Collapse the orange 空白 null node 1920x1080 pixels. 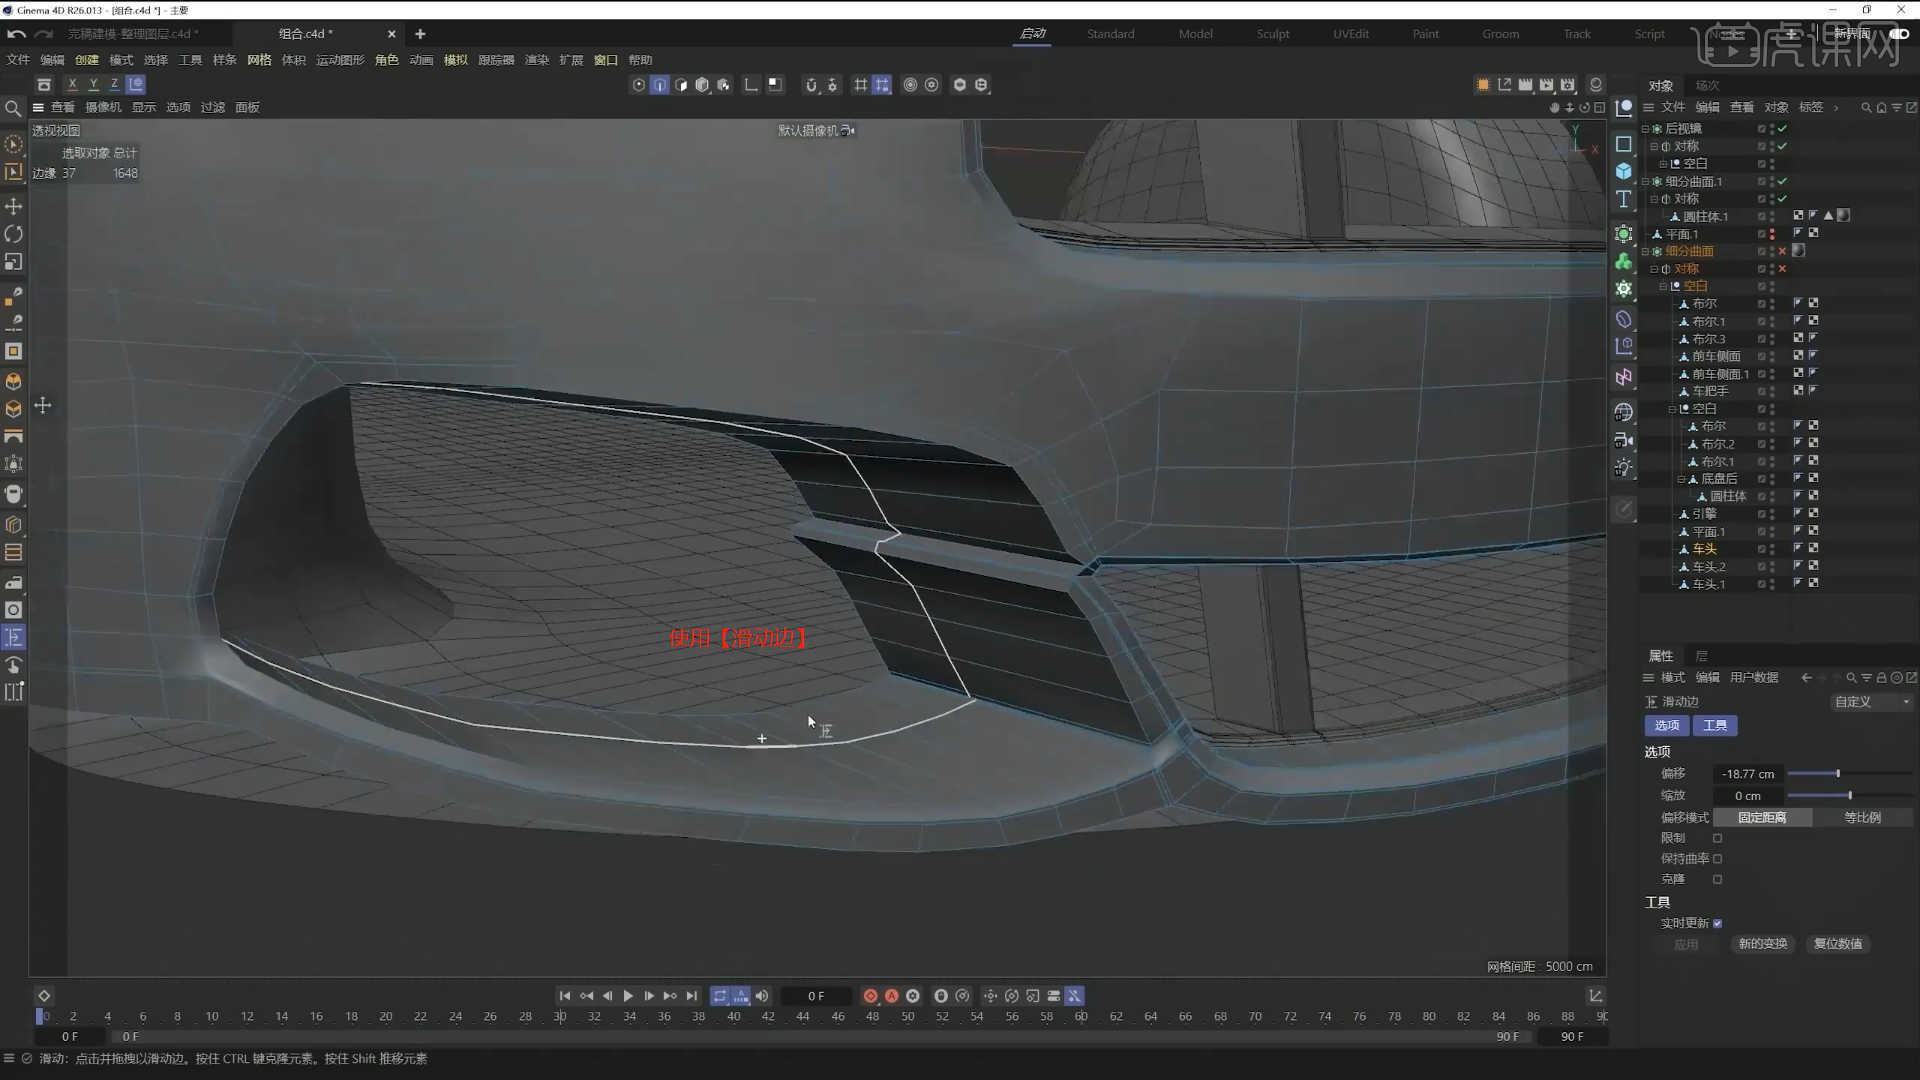point(1664,286)
